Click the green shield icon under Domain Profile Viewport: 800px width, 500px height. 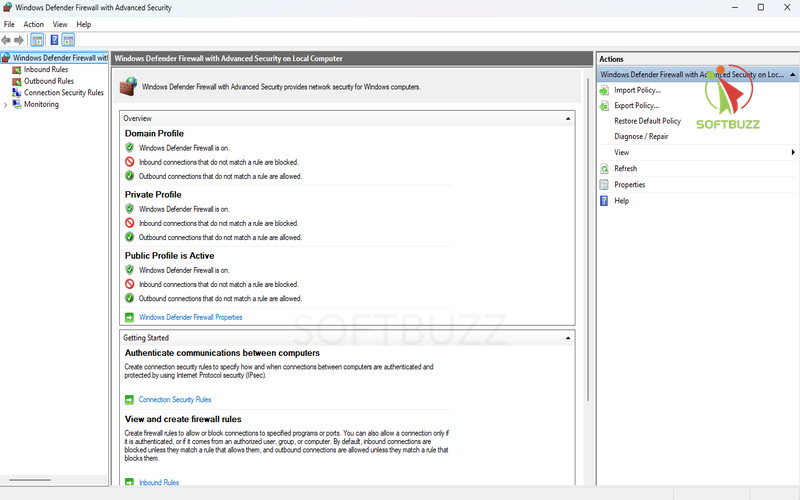click(x=130, y=147)
